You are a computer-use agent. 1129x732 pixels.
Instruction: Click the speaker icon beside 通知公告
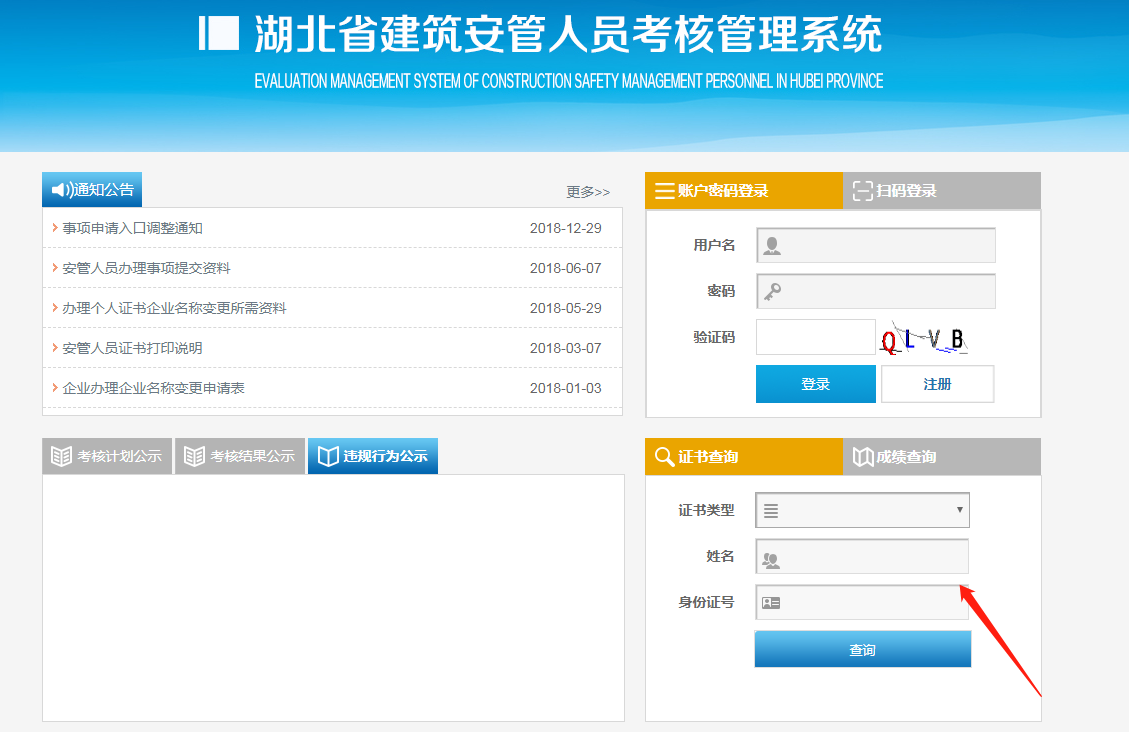[x=62, y=188]
